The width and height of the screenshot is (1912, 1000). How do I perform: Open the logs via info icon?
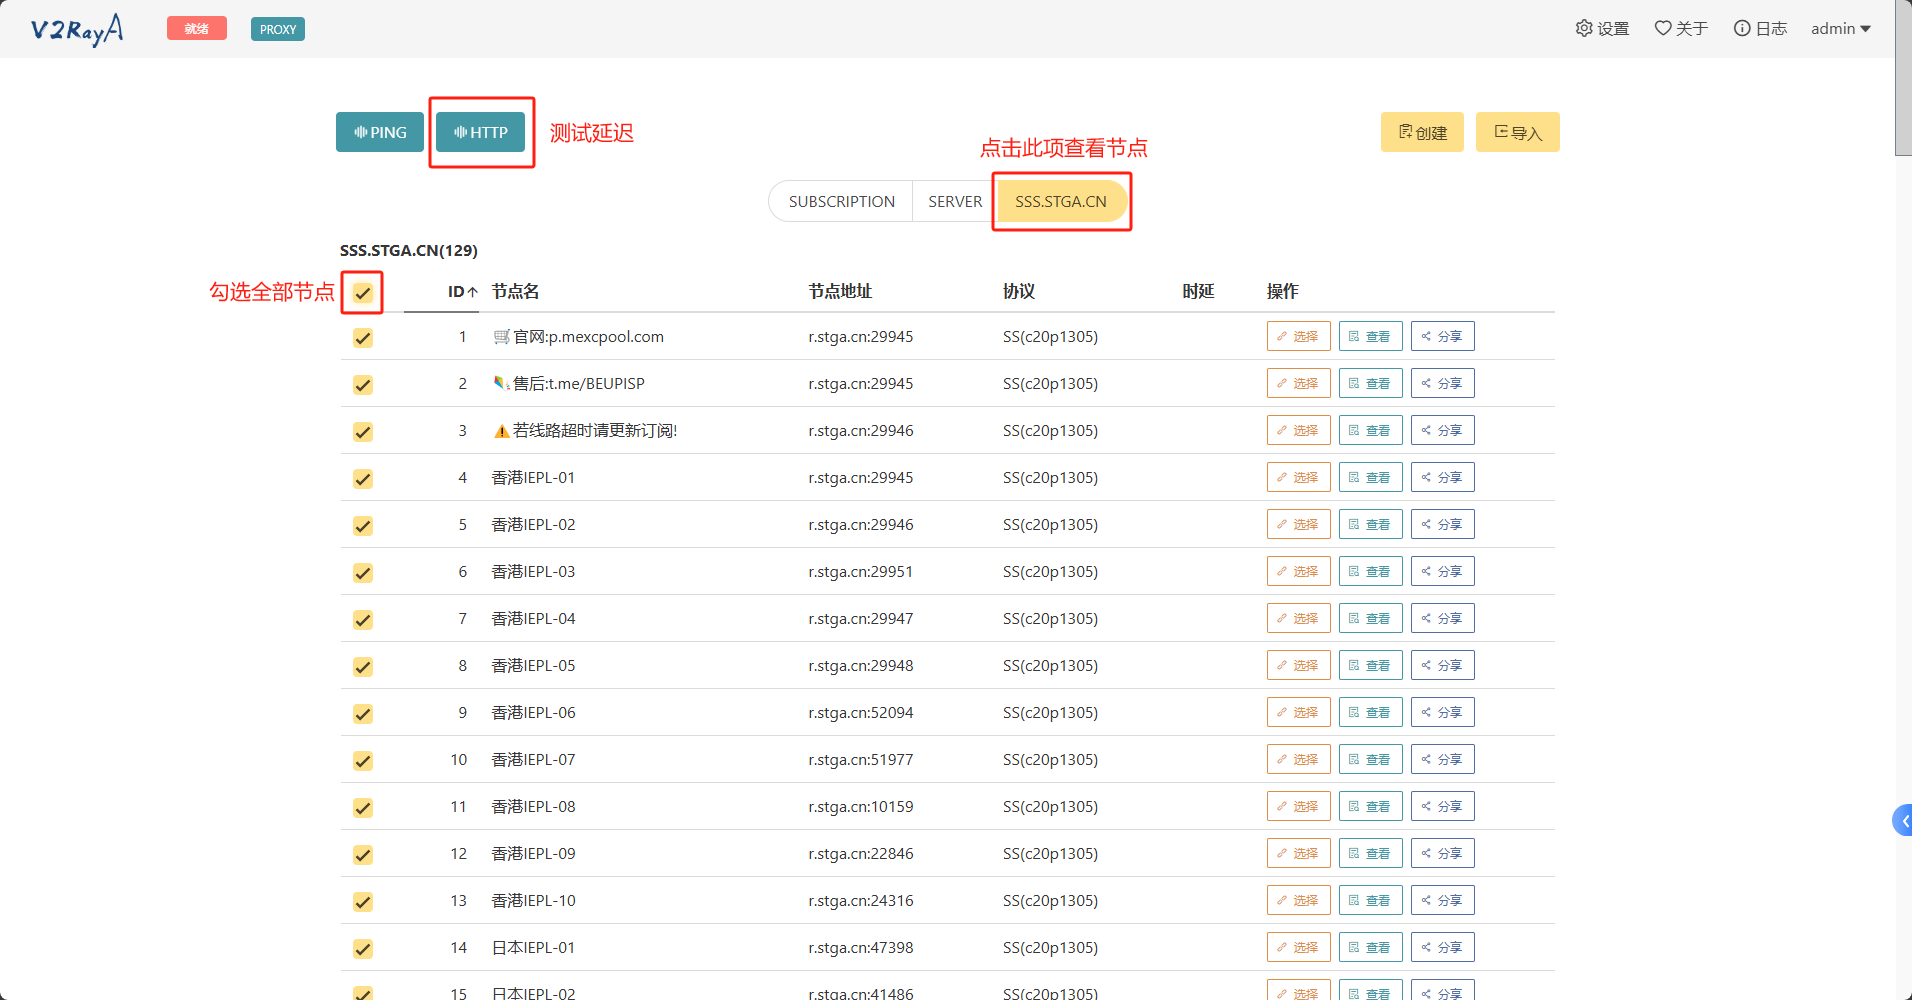[x=1760, y=29]
